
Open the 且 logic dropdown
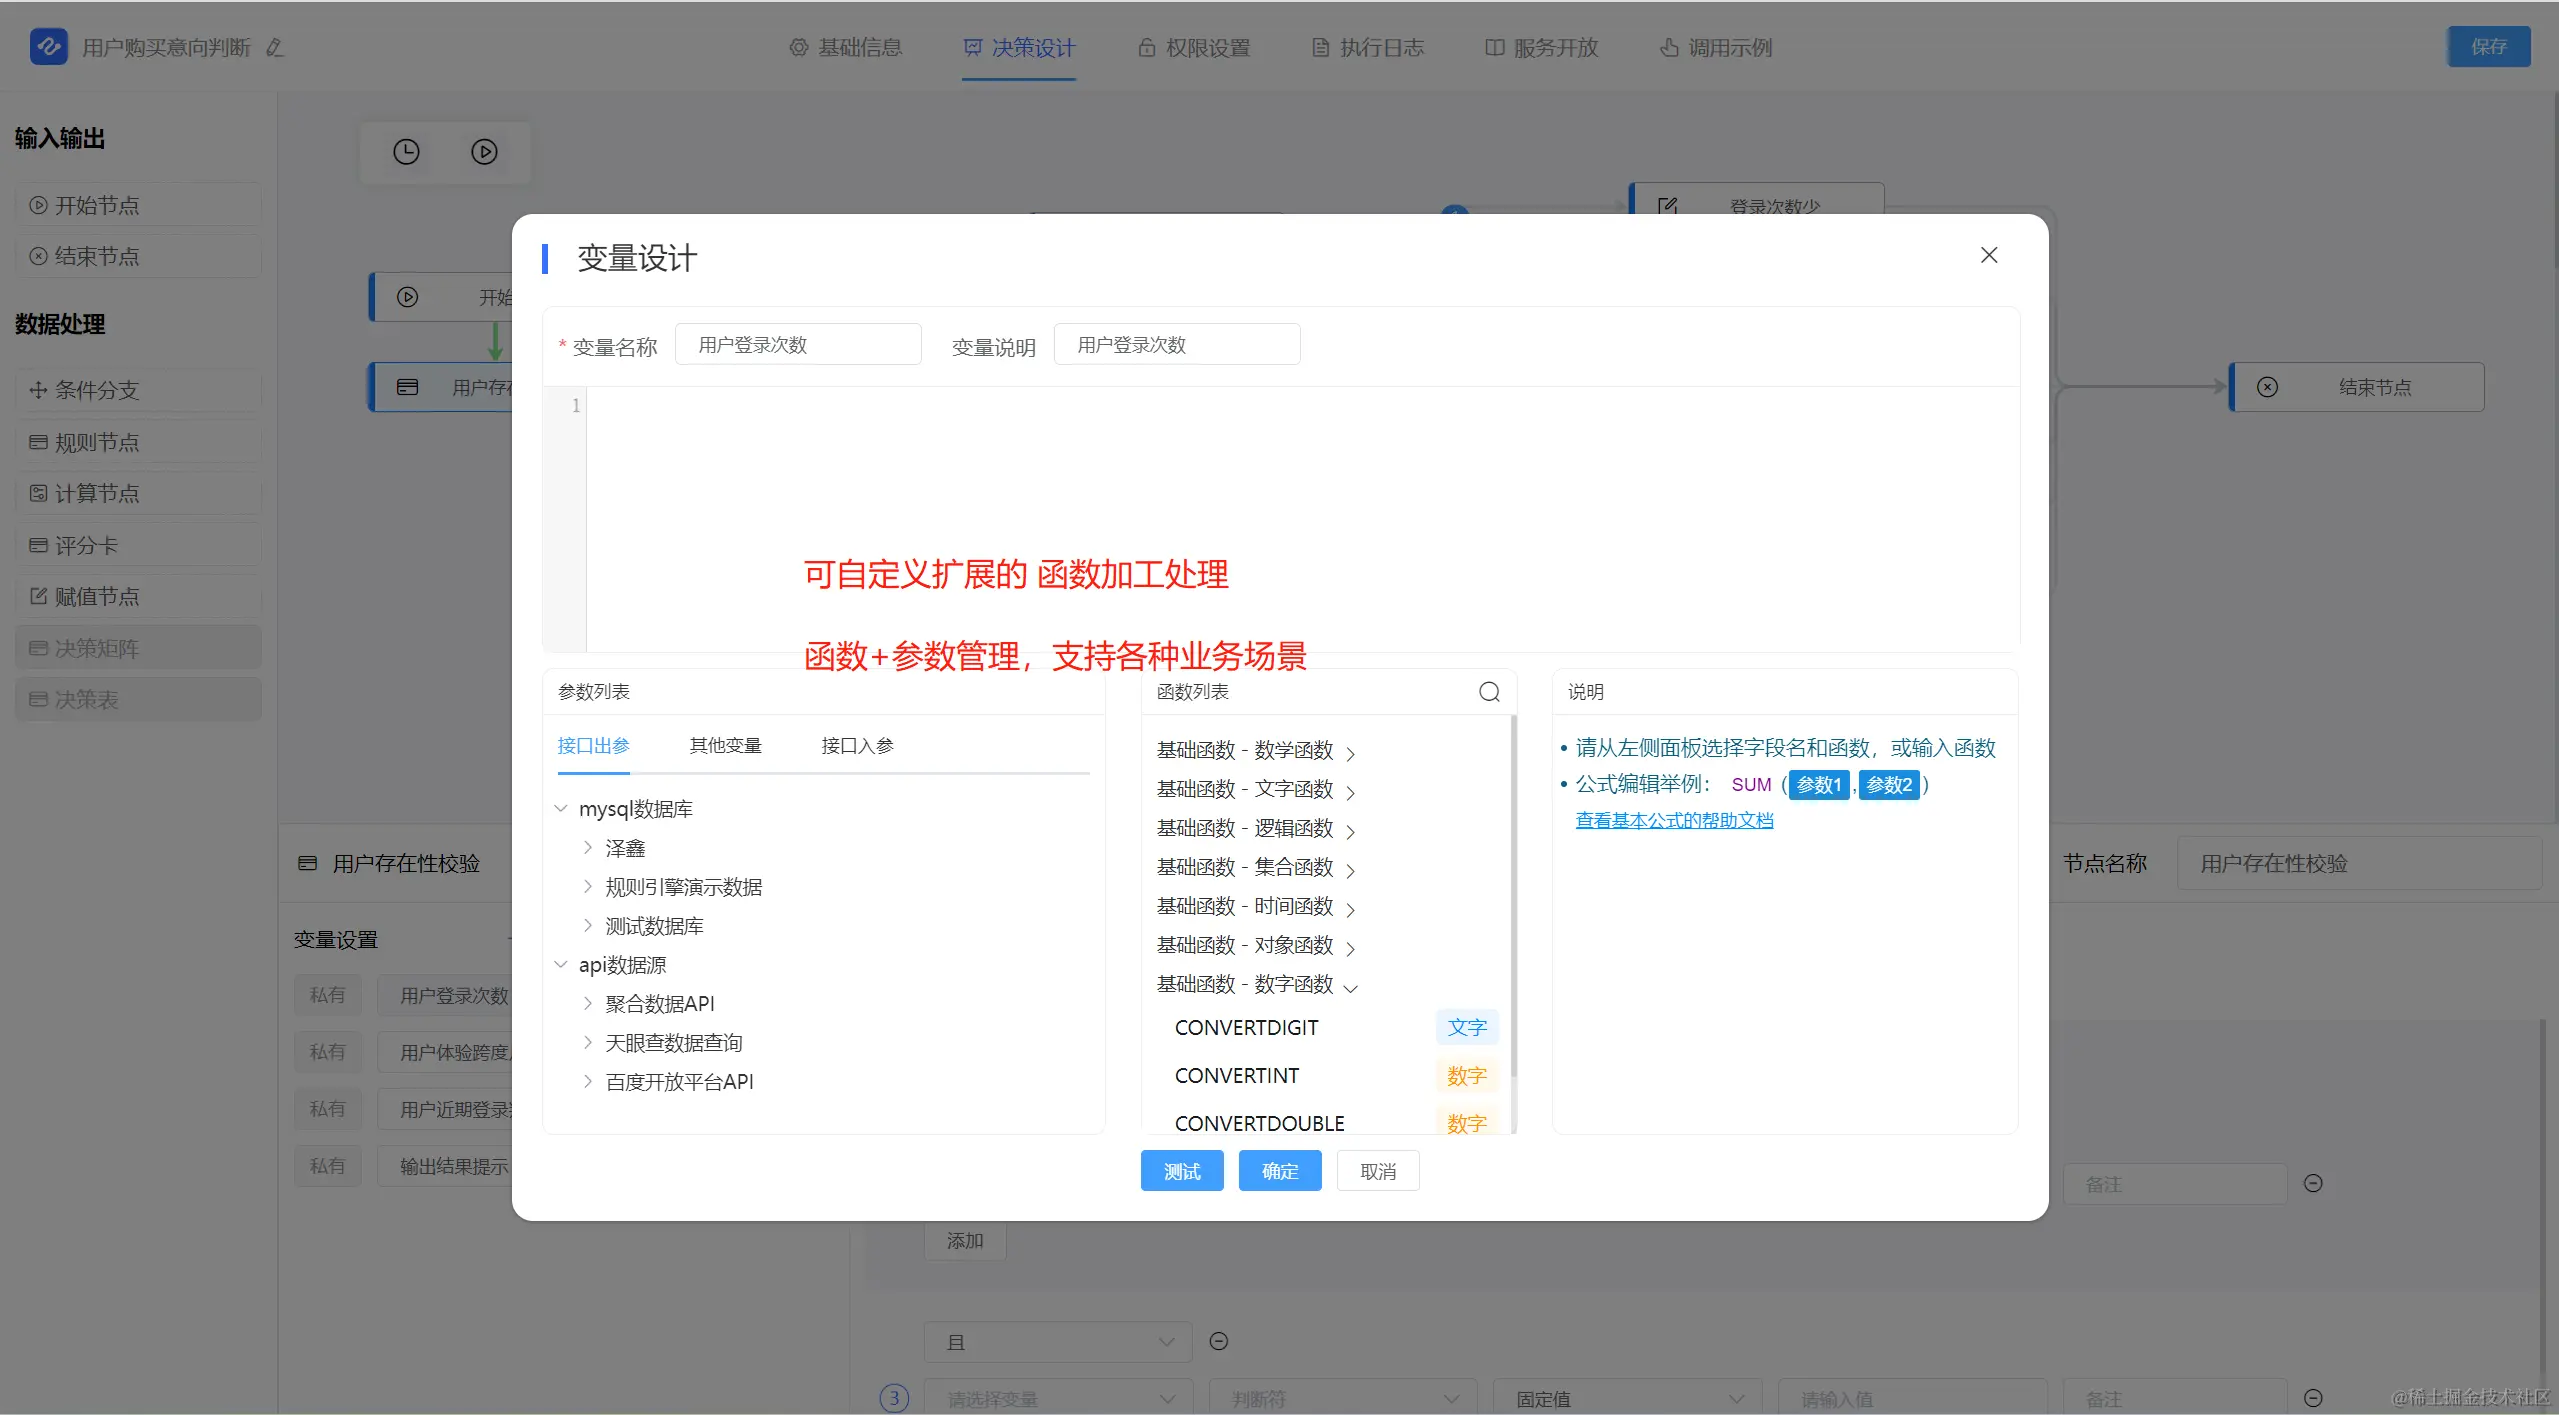[x=1057, y=1342]
